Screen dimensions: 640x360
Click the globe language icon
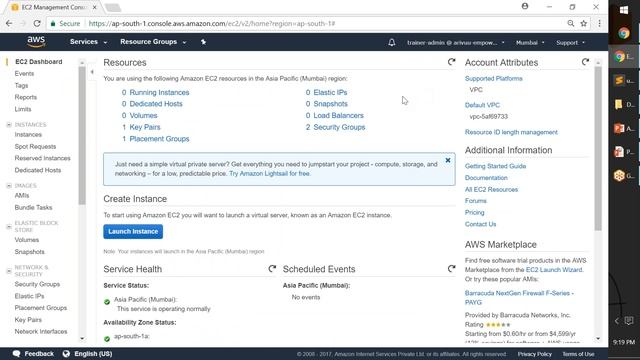(66, 354)
